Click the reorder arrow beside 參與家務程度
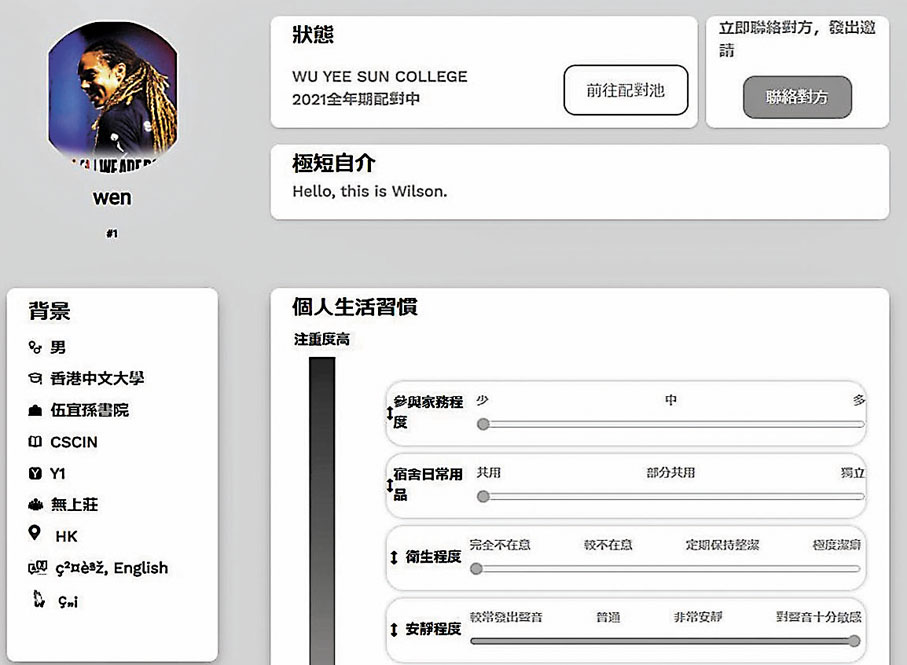The height and width of the screenshot is (665, 907). coord(390,413)
